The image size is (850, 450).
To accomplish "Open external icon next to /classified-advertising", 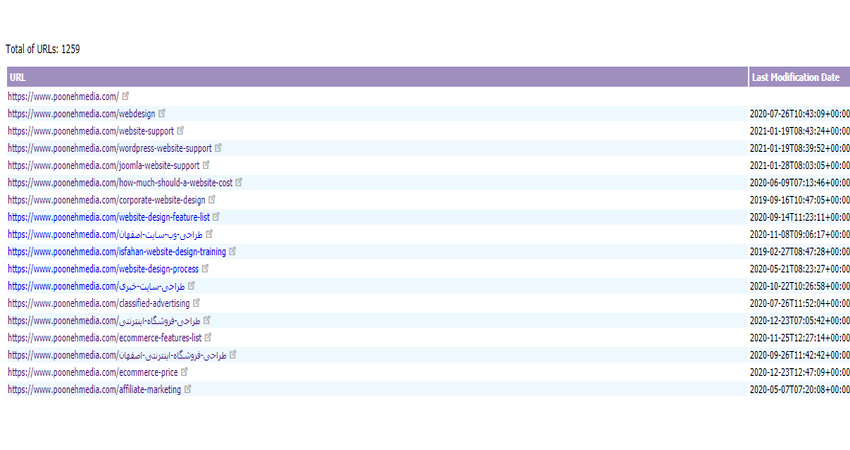I will (196, 303).
